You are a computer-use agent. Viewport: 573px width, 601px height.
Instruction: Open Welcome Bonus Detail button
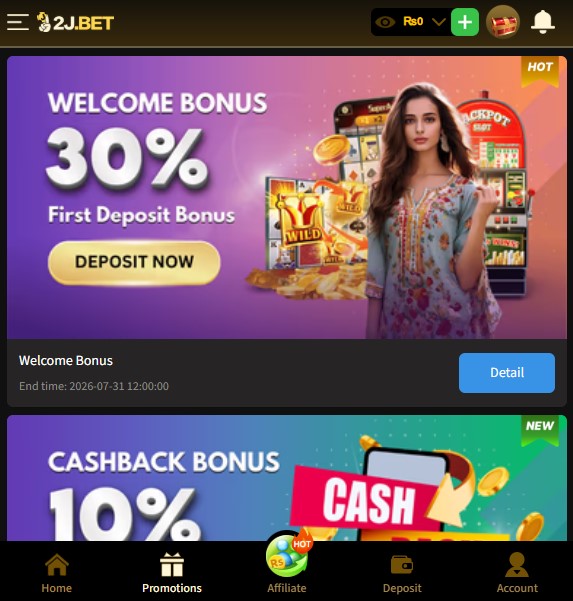pos(507,373)
